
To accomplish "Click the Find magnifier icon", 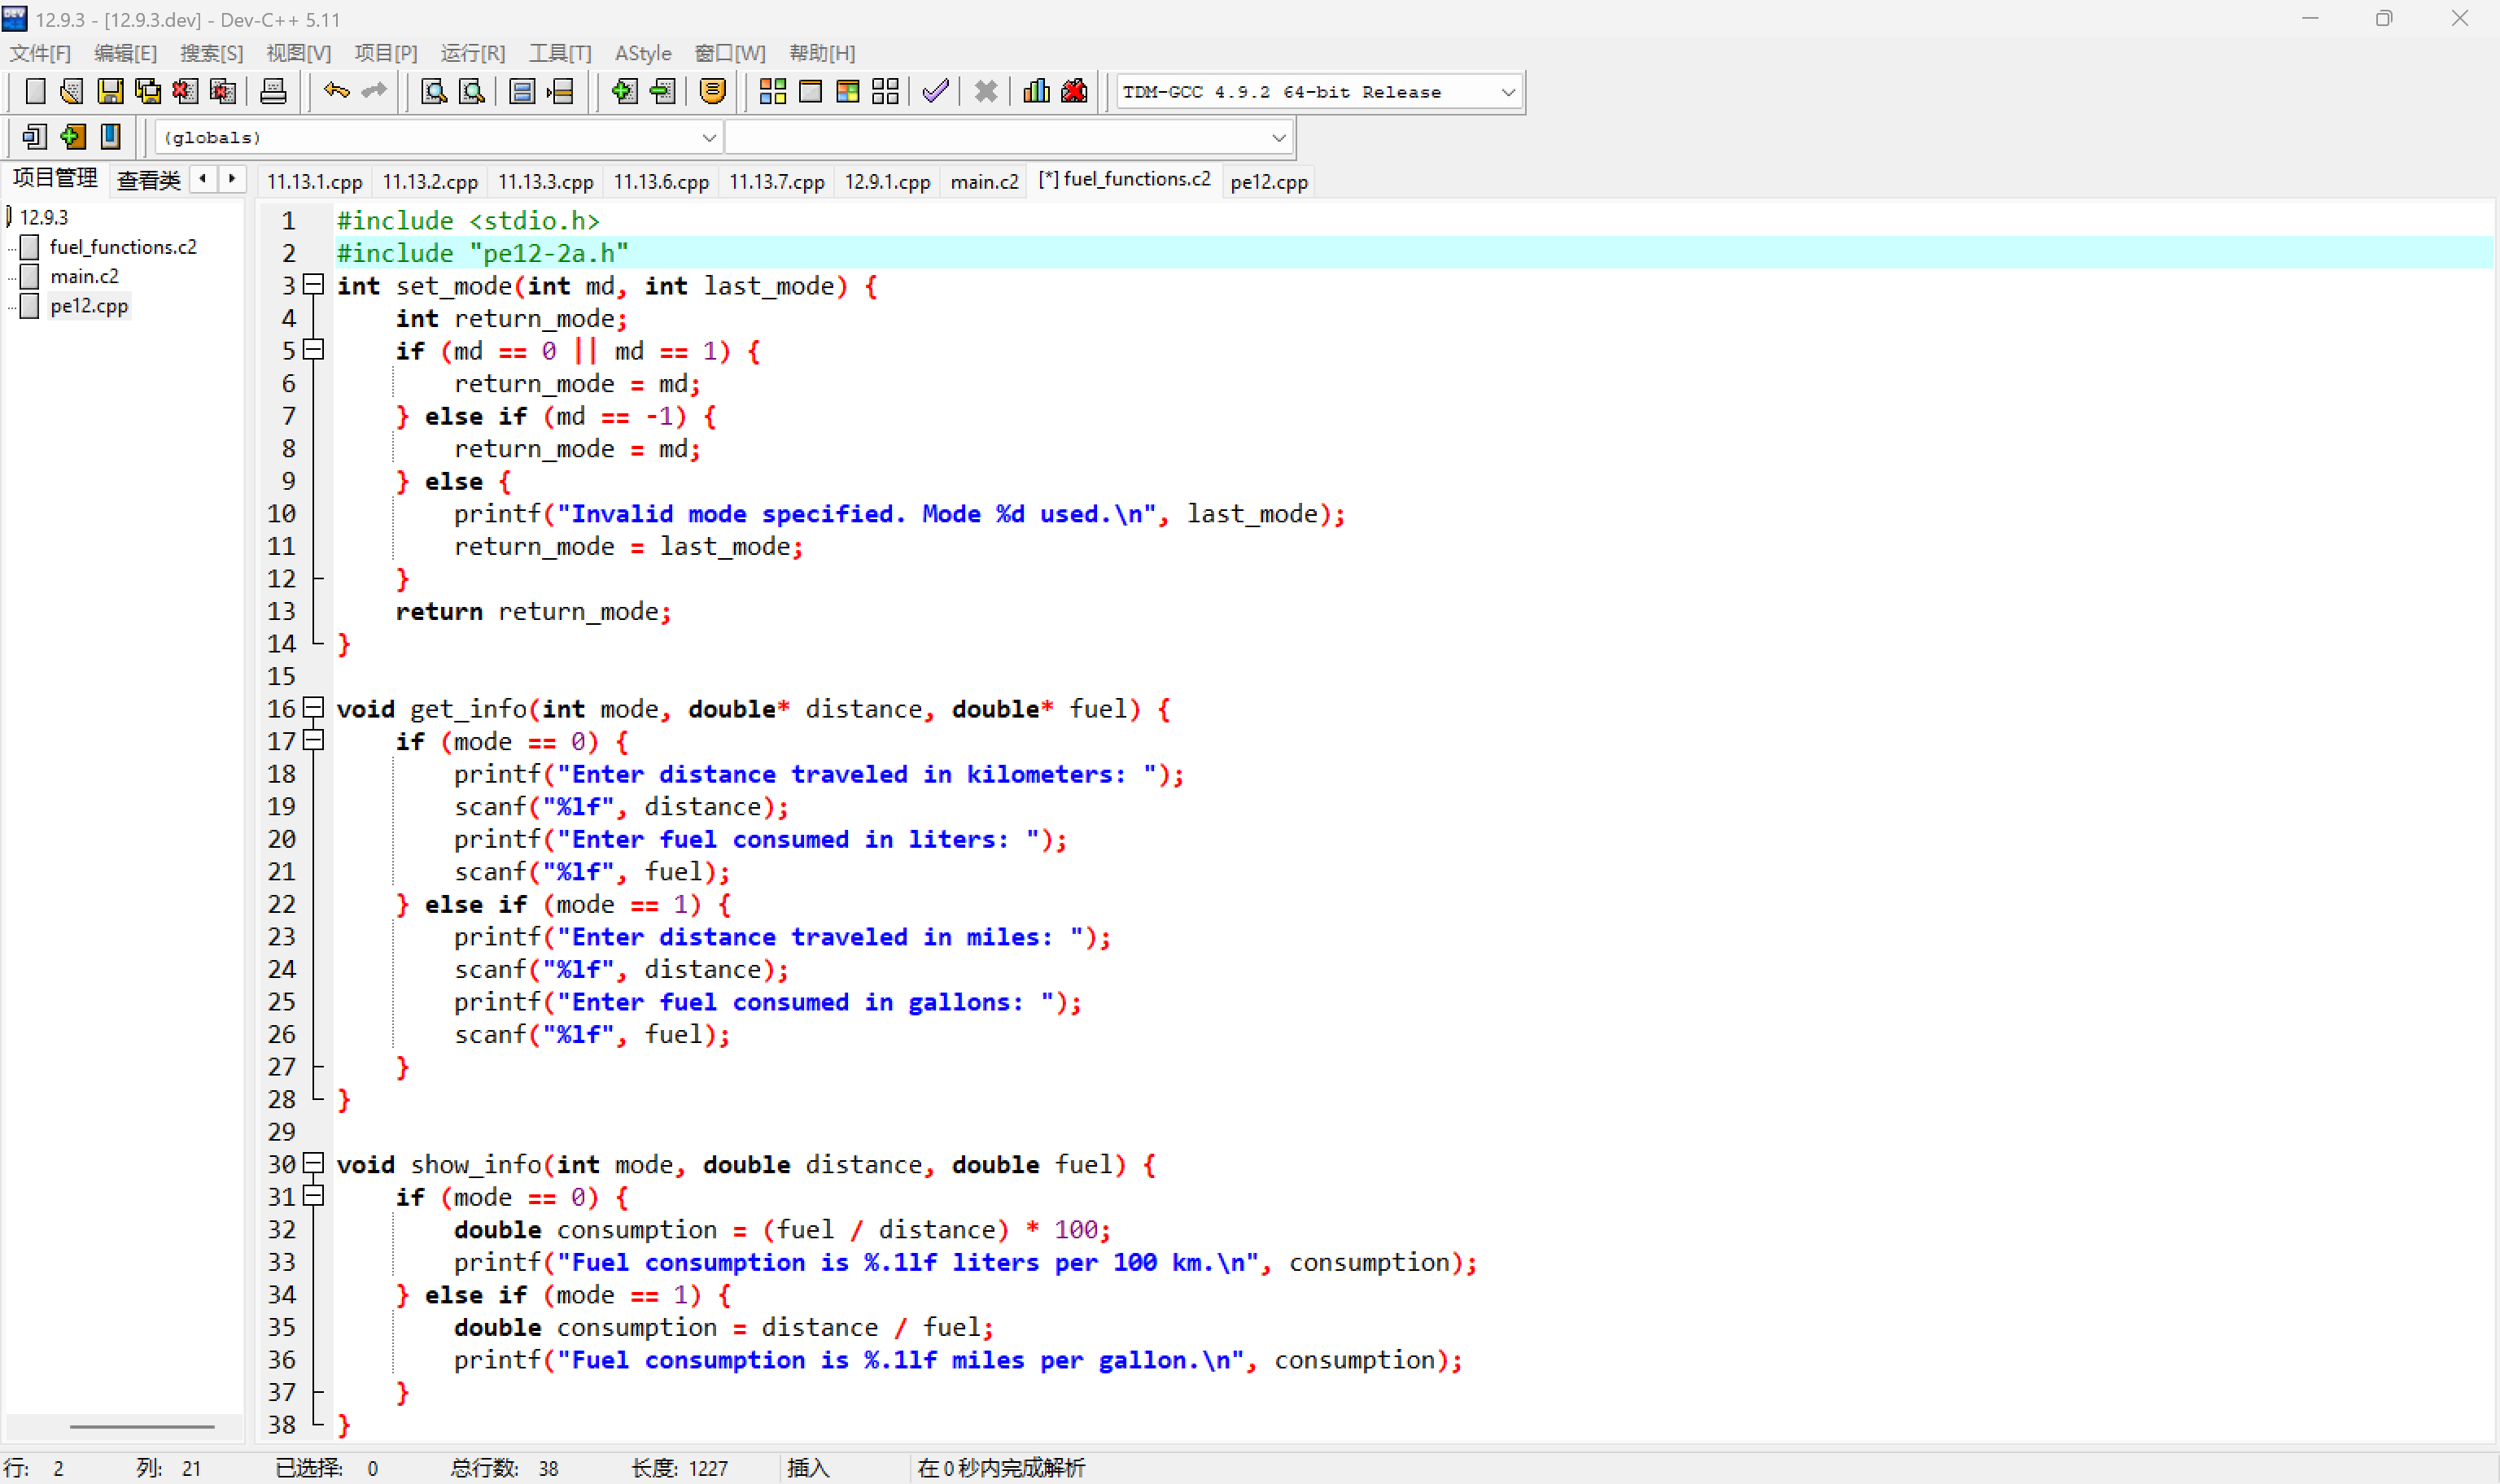I will point(434,92).
